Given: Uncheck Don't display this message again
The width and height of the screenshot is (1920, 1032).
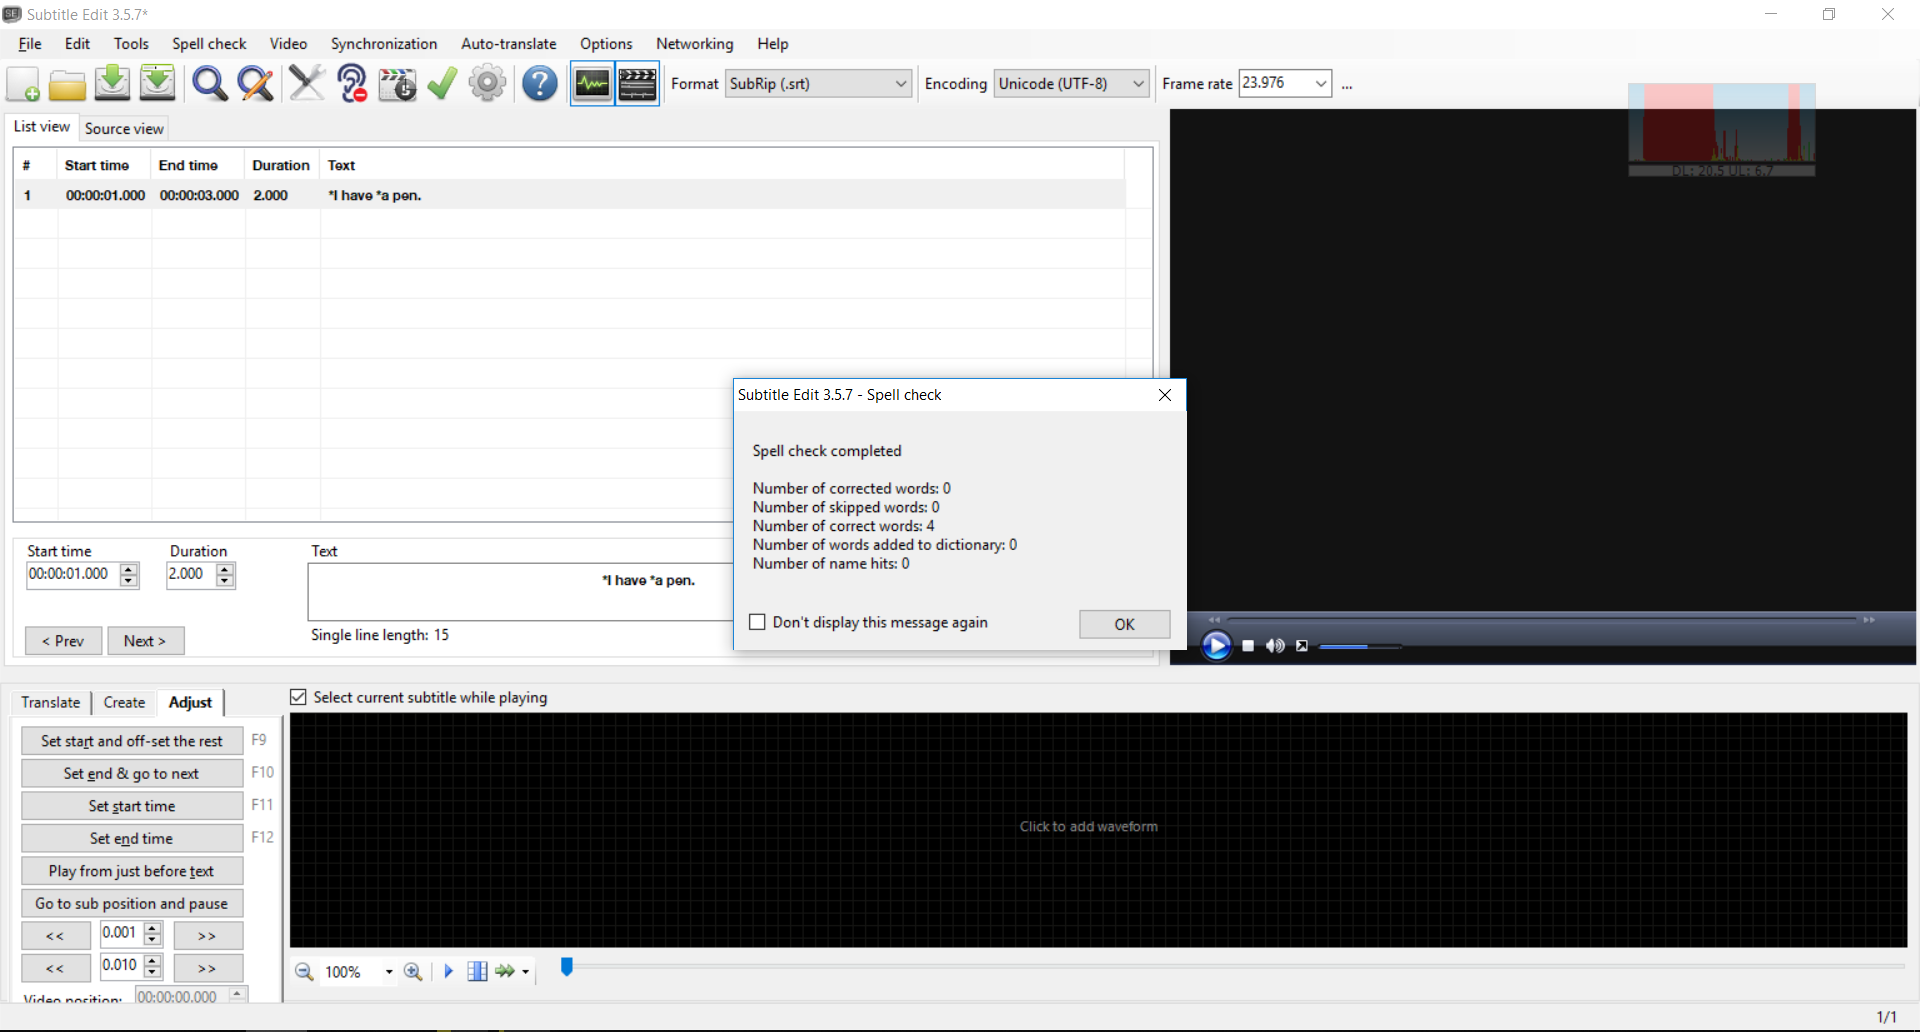Looking at the screenshot, I should tap(757, 622).
